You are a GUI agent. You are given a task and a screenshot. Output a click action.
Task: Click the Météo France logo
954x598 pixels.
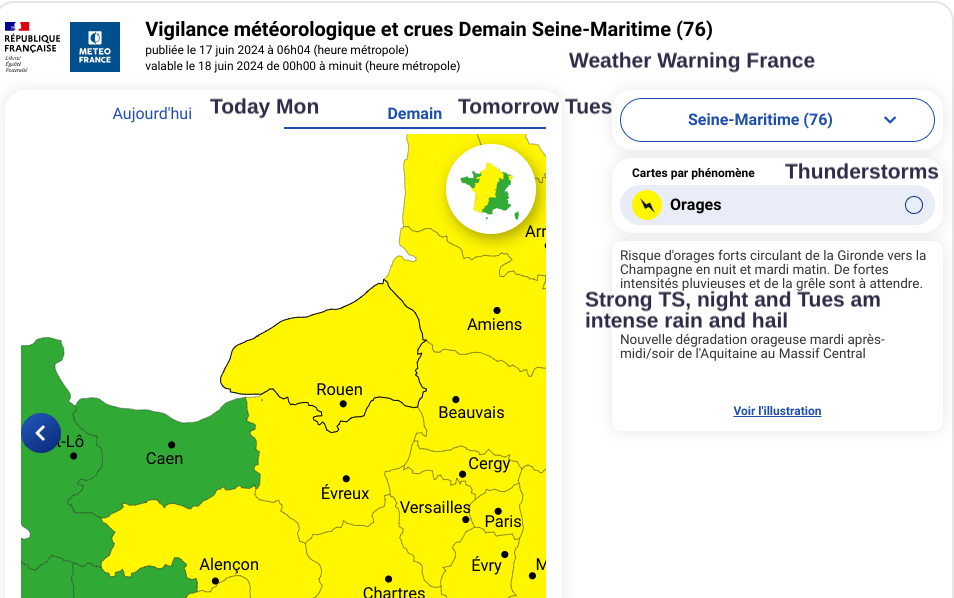(95, 46)
